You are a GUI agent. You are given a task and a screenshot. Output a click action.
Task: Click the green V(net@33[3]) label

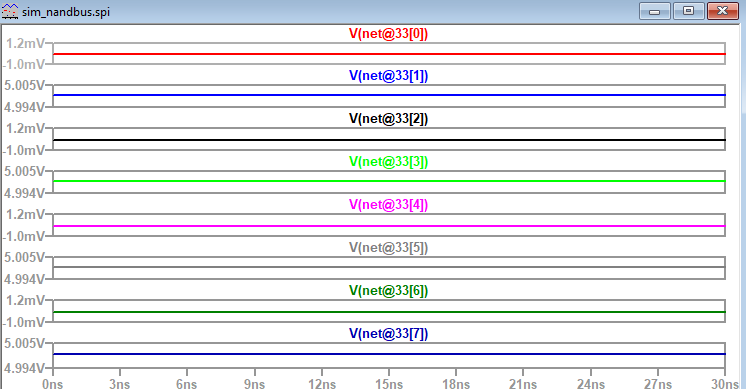click(388, 162)
